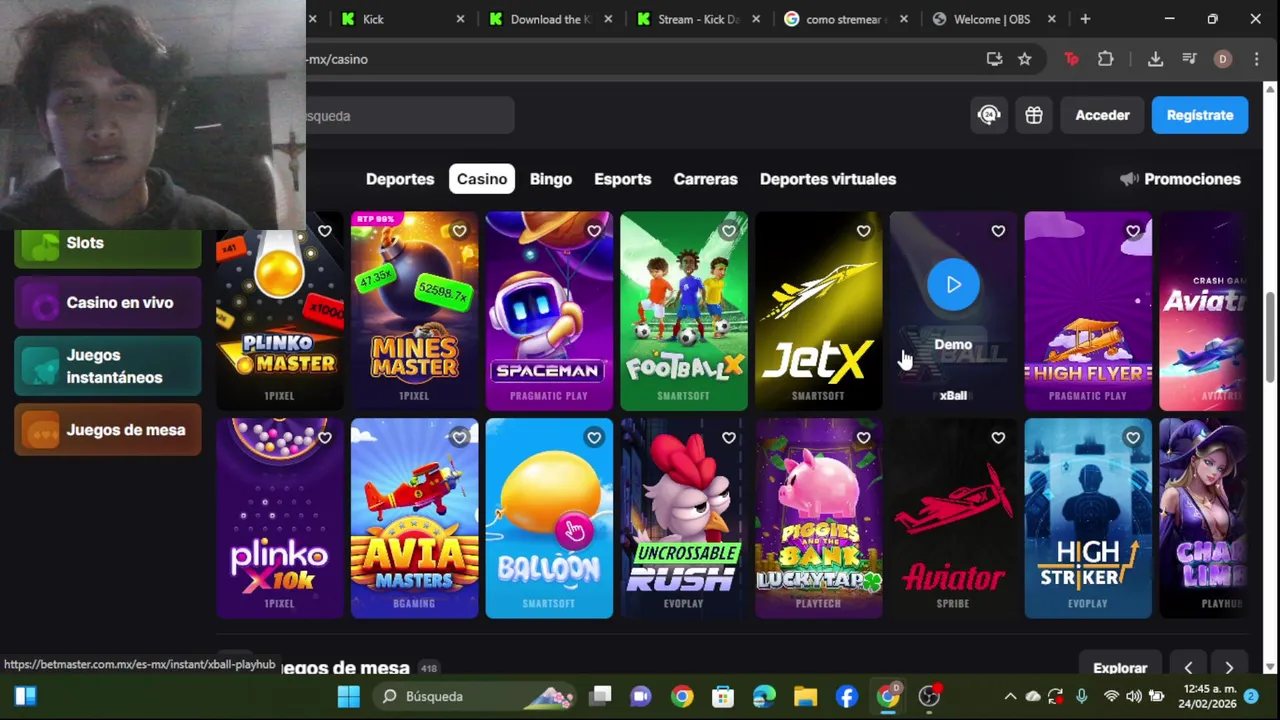Open the Promociones link
Image resolution: width=1280 pixels, height=720 pixels.
coord(1180,179)
